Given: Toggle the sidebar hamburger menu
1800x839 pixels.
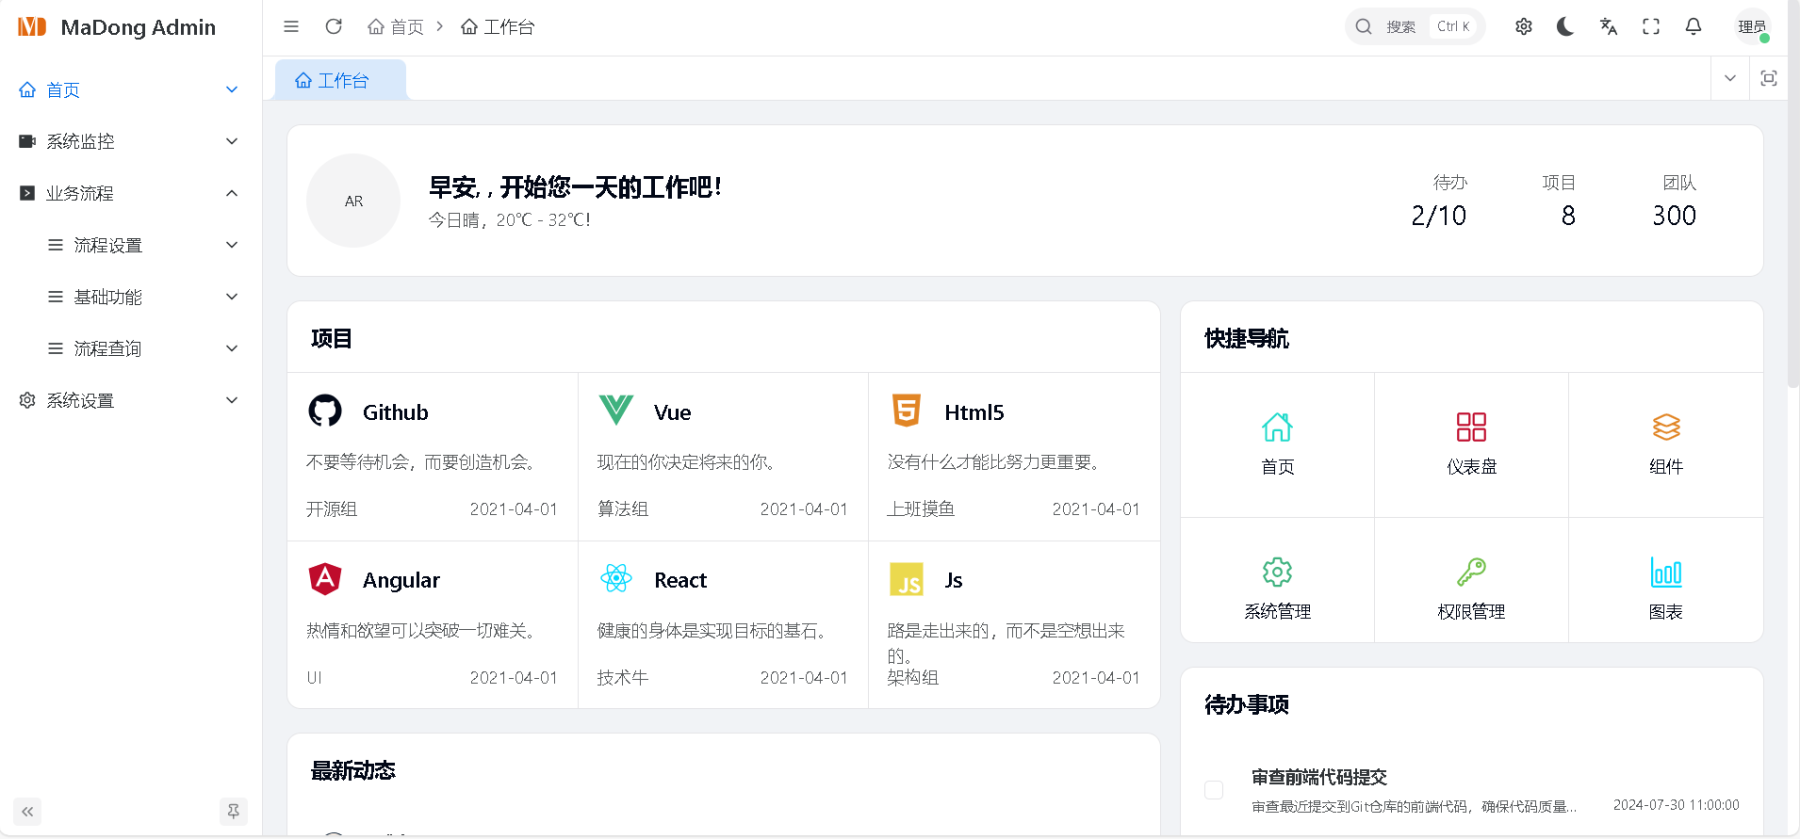Looking at the screenshot, I should (x=291, y=27).
